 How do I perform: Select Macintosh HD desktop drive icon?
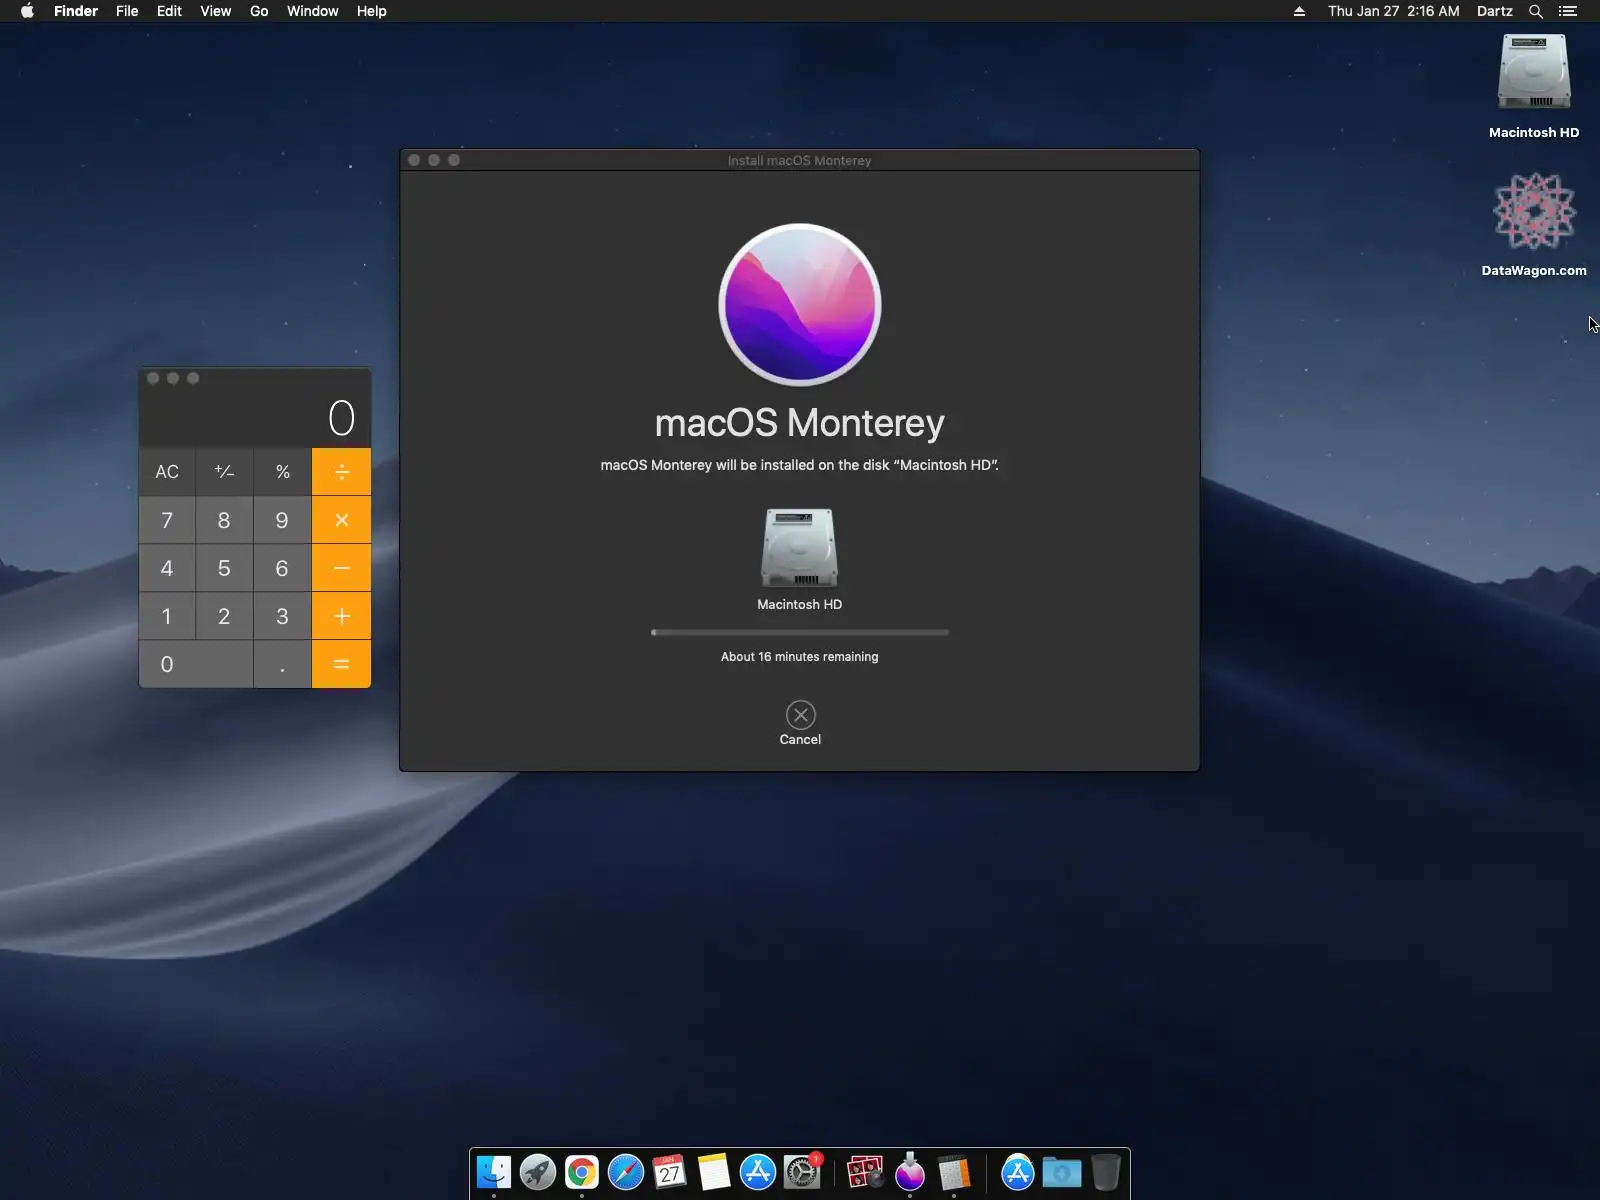pyautogui.click(x=1534, y=73)
